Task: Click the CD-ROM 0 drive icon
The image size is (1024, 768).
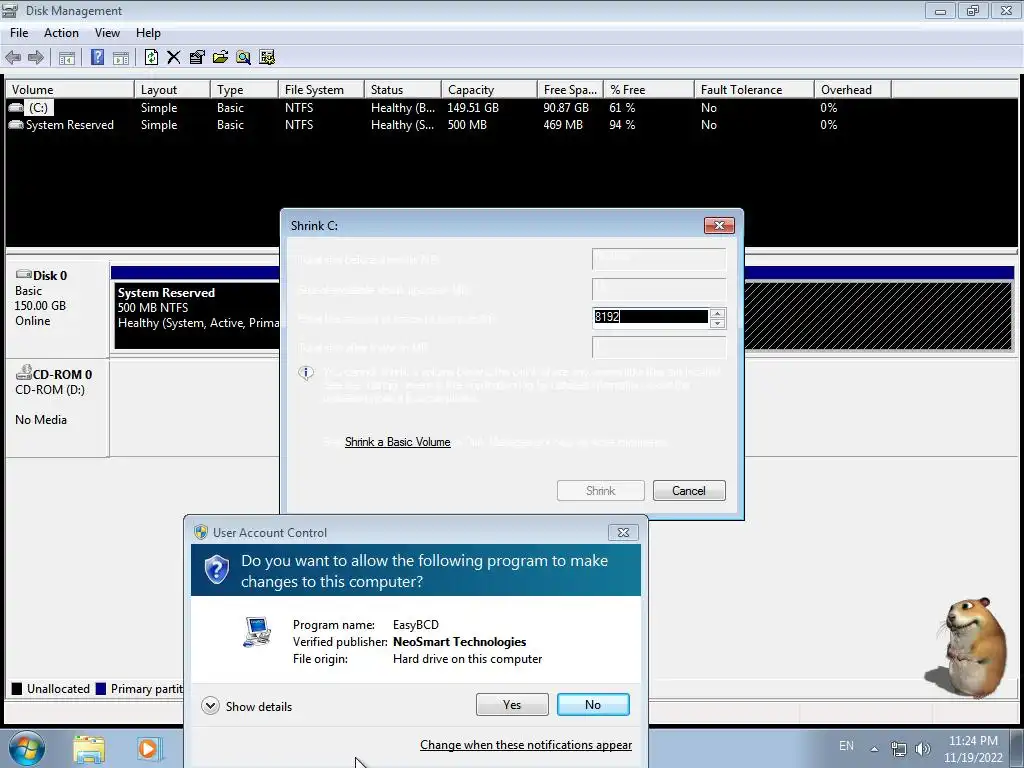Action: coord(24,373)
